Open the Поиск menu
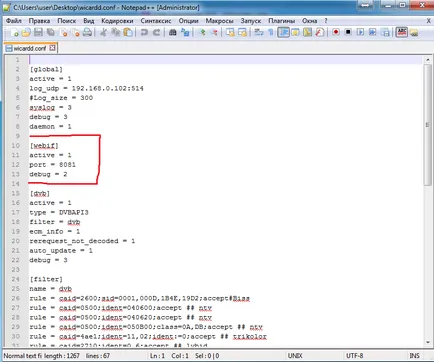The width and height of the screenshot is (434, 362). pyautogui.click(x=66, y=21)
